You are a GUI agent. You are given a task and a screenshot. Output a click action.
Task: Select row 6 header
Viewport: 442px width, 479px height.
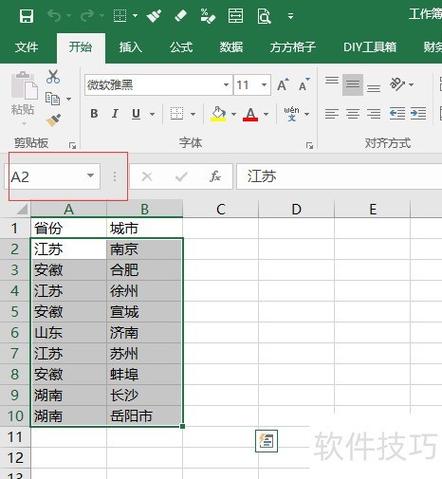point(15,333)
